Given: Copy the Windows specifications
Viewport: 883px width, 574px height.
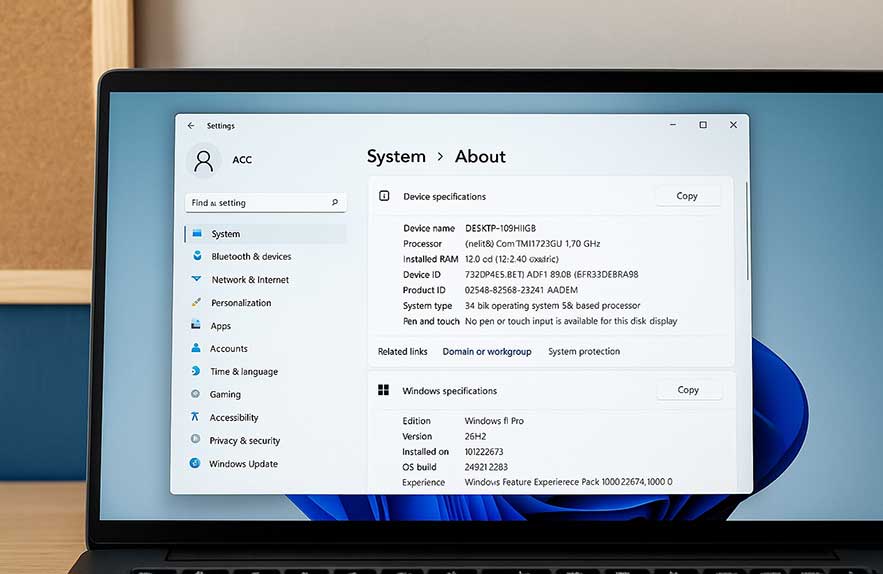Looking at the screenshot, I should [x=689, y=390].
